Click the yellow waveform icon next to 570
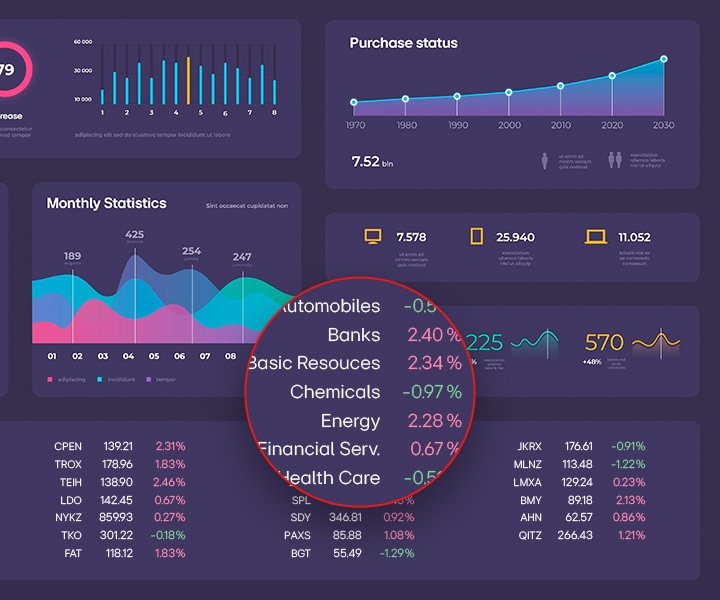Image resolution: width=720 pixels, height=600 pixels. tap(656, 342)
